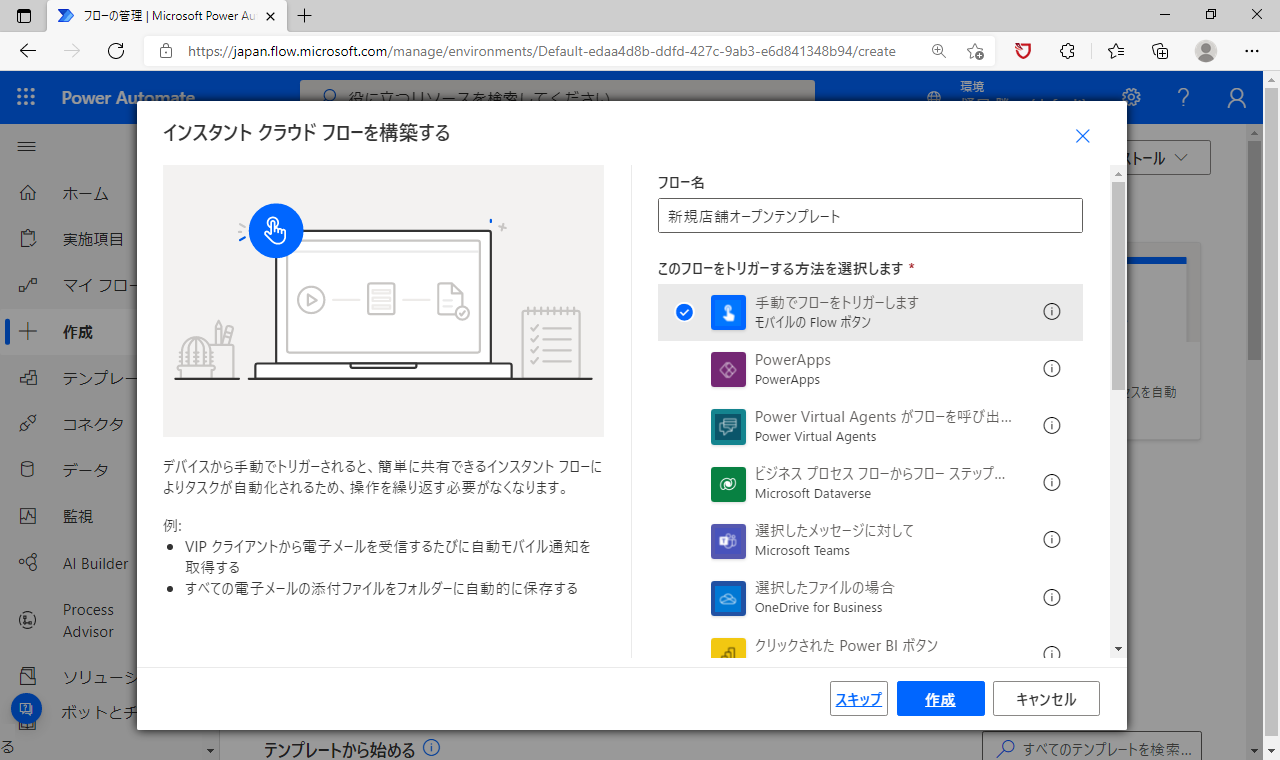Open Process Advisor in the sidebar
The image size is (1280, 760).
(x=88, y=620)
